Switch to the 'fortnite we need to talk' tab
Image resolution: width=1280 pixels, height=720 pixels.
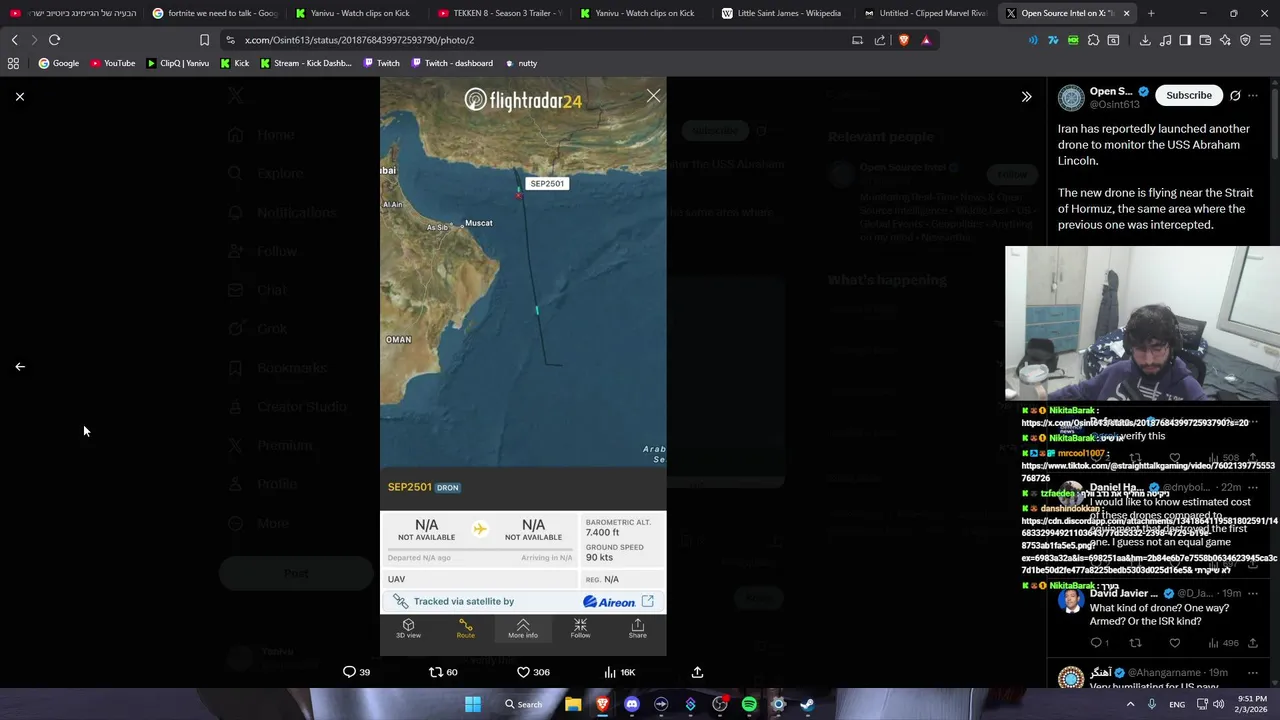214,13
